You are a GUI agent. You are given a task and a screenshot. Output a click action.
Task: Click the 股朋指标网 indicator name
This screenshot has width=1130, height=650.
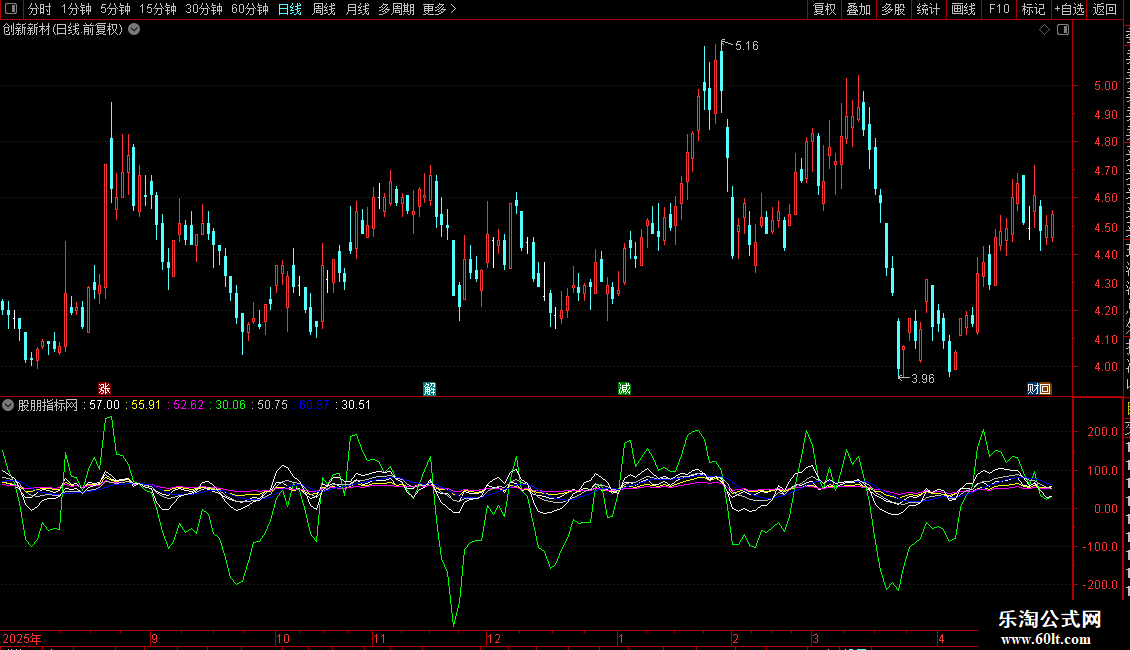coord(48,405)
